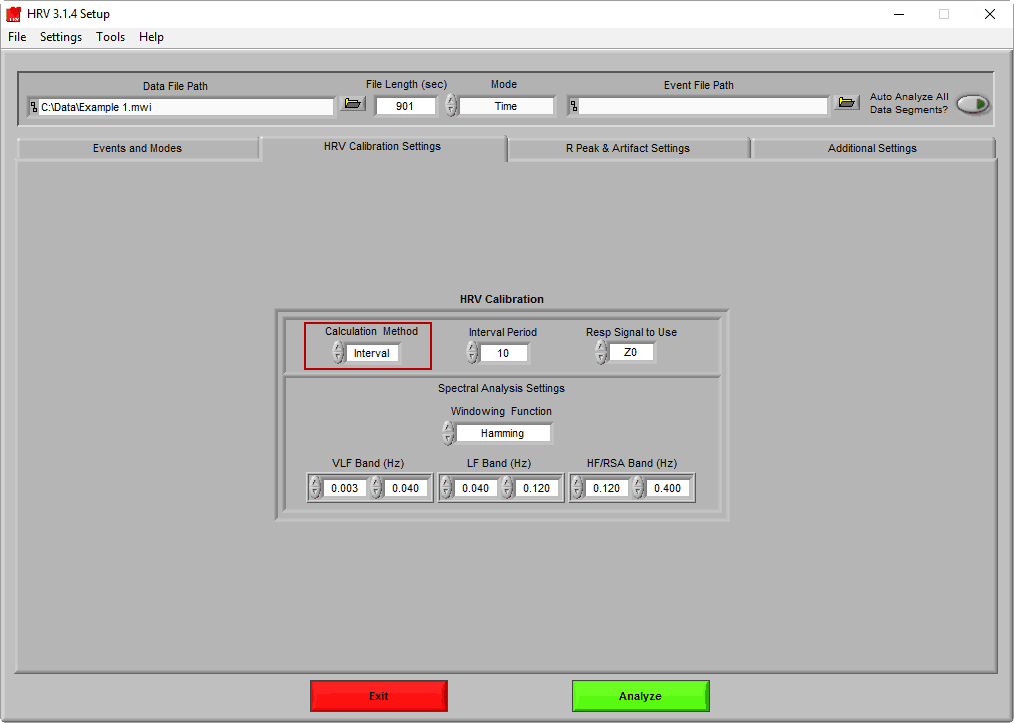Open the File menu
The image size is (1014, 723).
click(x=17, y=37)
